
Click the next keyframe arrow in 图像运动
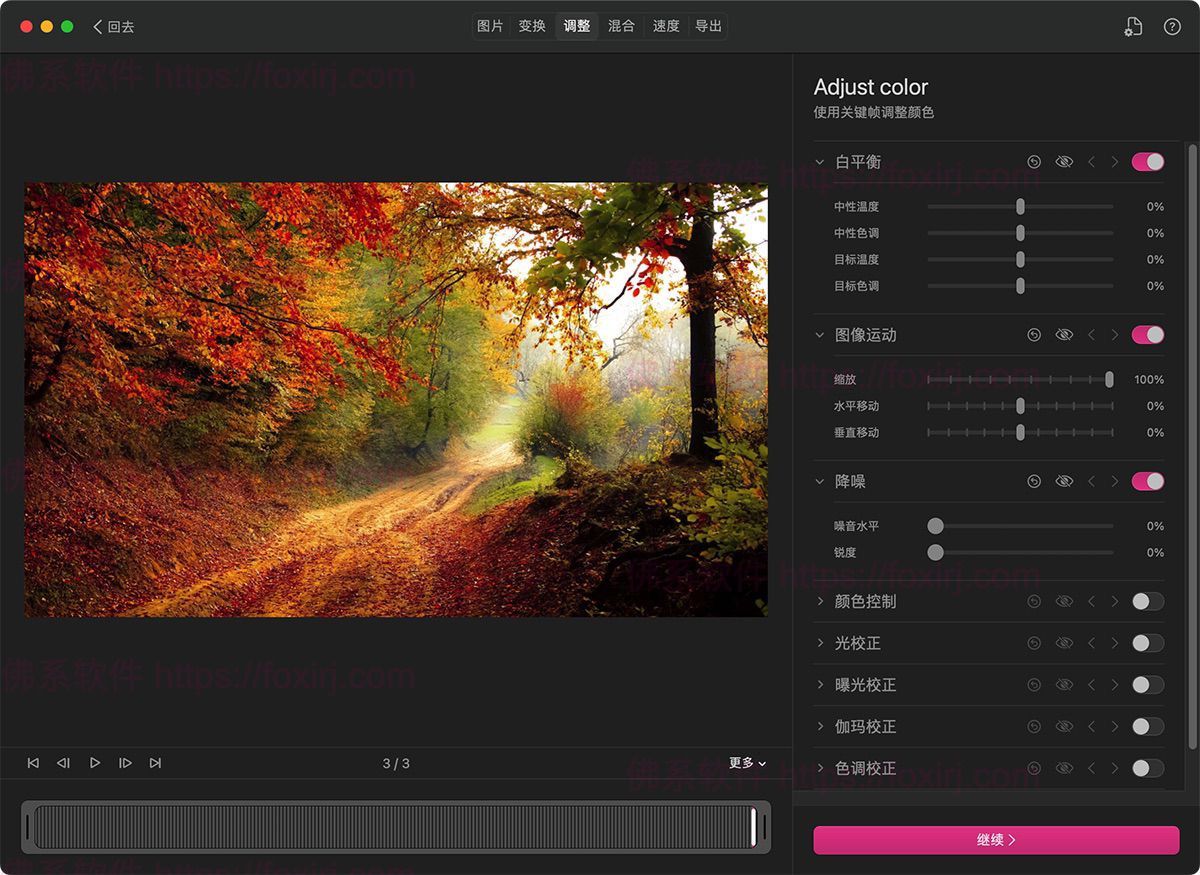[x=1114, y=334]
